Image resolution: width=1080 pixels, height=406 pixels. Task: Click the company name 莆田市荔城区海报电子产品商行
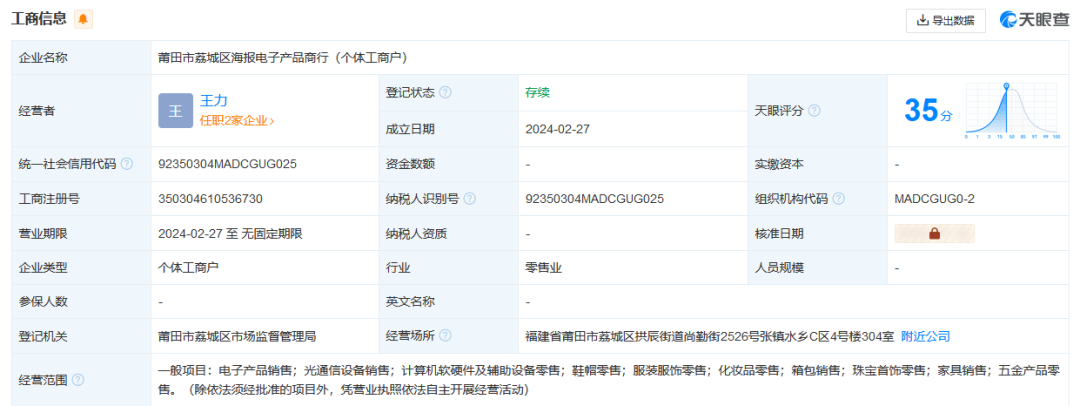[x=282, y=58]
